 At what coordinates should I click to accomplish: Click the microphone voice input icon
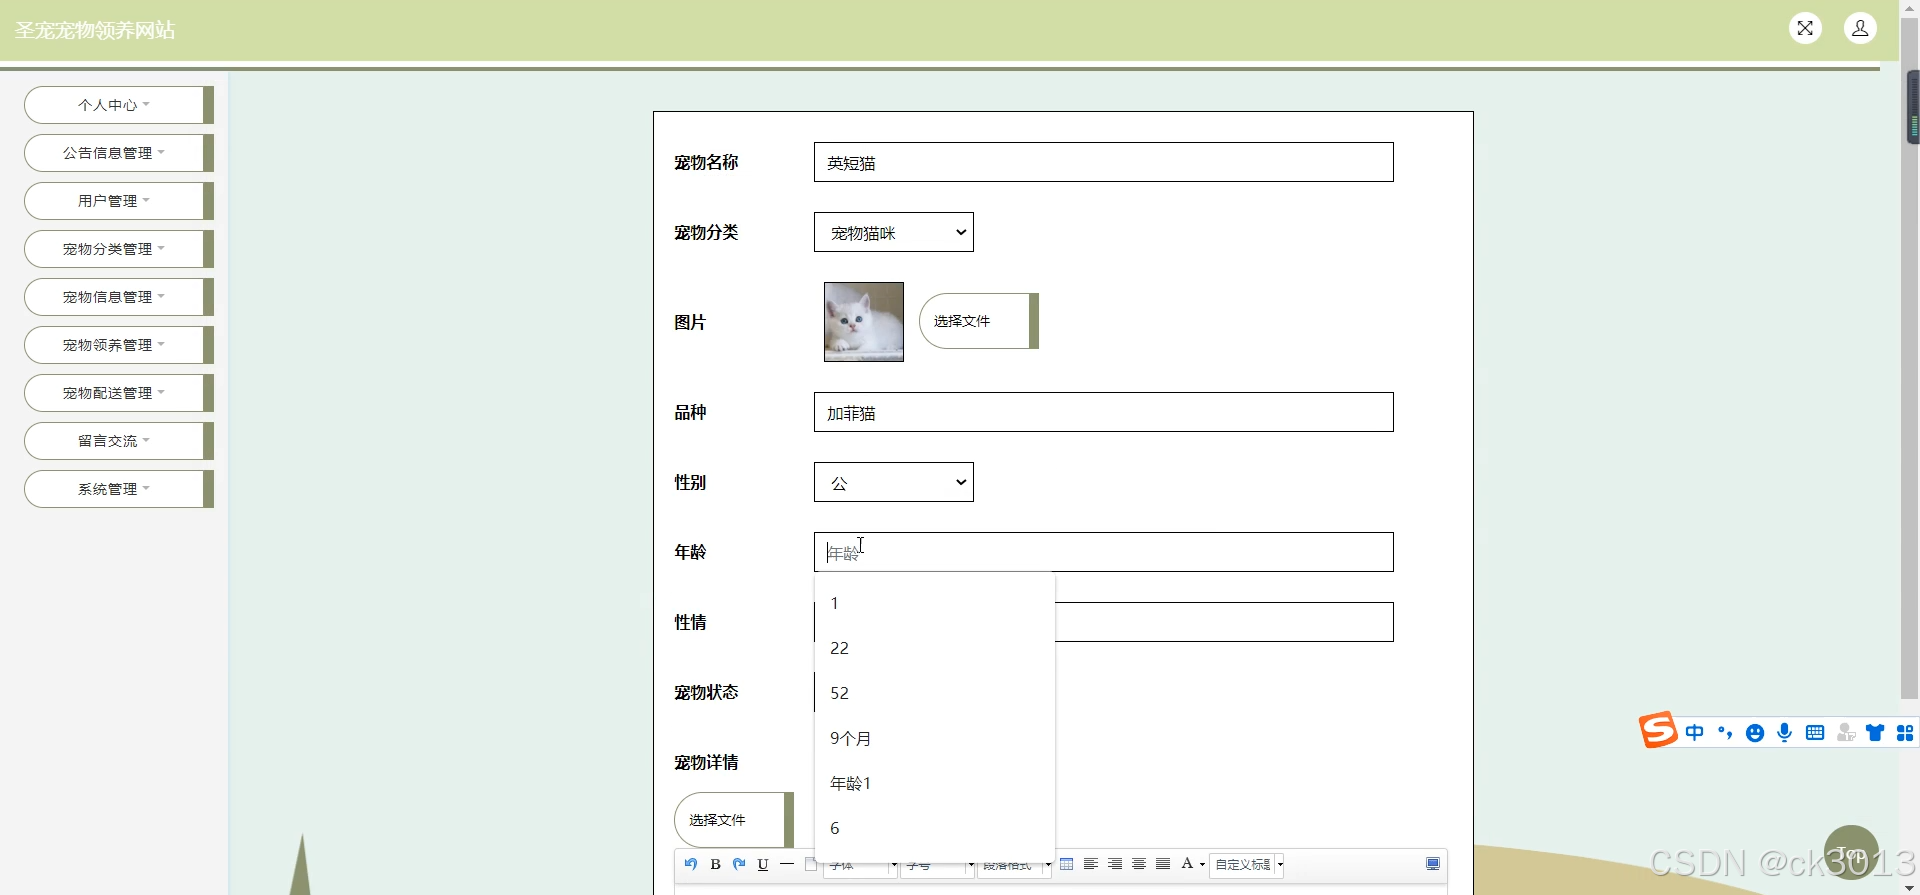click(1785, 733)
